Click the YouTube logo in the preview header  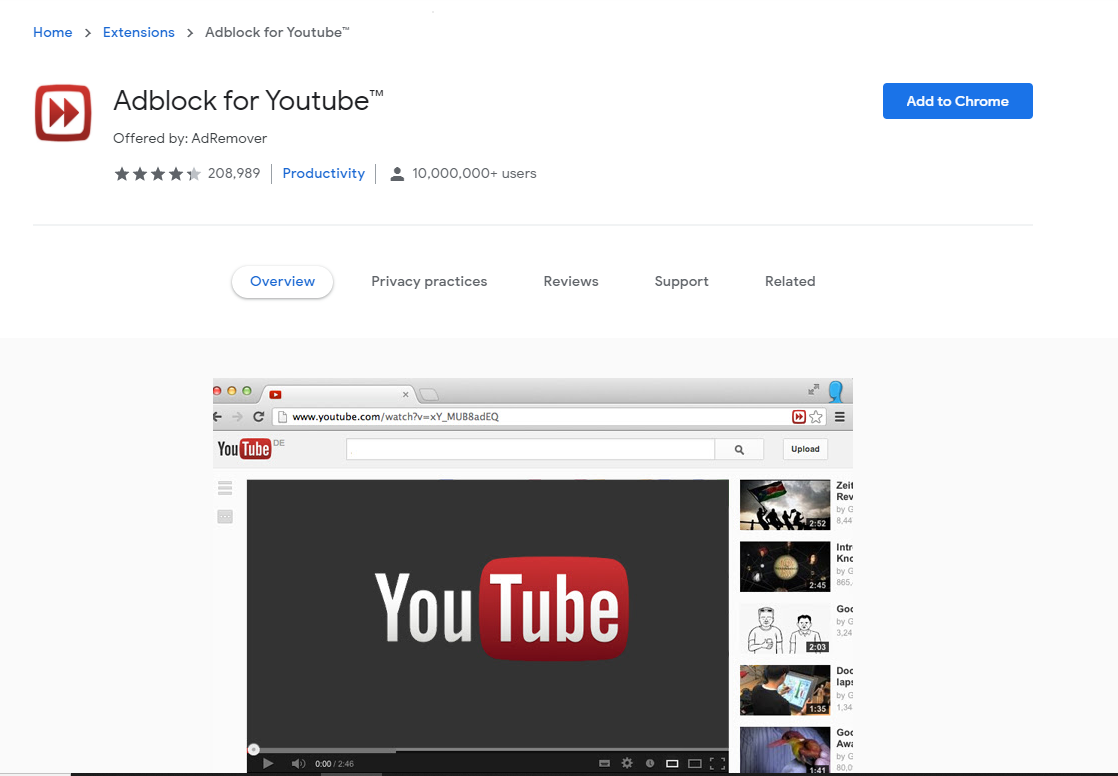(244, 449)
